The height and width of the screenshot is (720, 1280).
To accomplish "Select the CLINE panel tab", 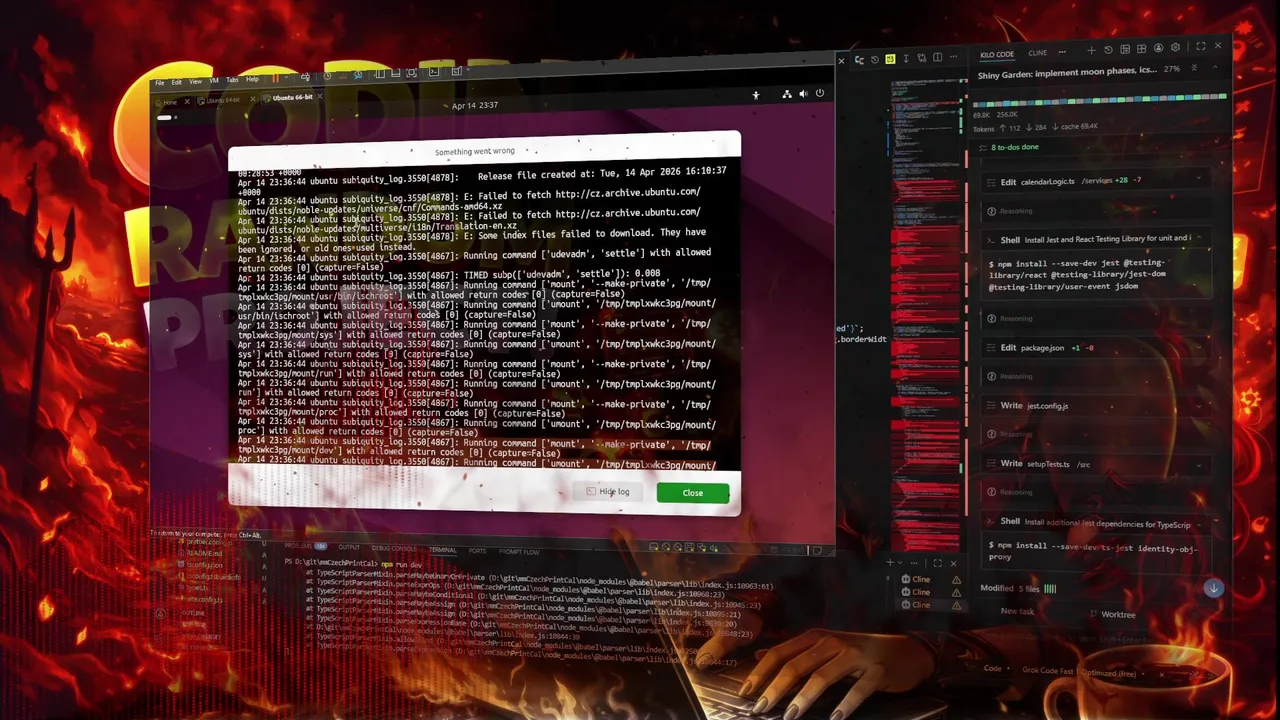I will tap(1037, 53).
